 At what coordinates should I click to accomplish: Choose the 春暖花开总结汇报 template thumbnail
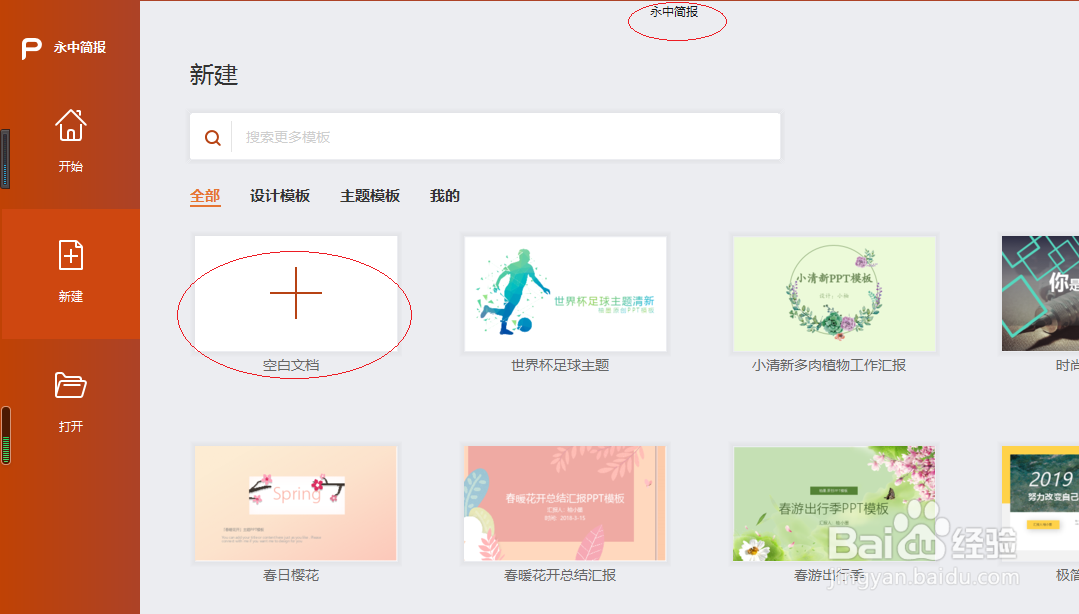coord(566,503)
